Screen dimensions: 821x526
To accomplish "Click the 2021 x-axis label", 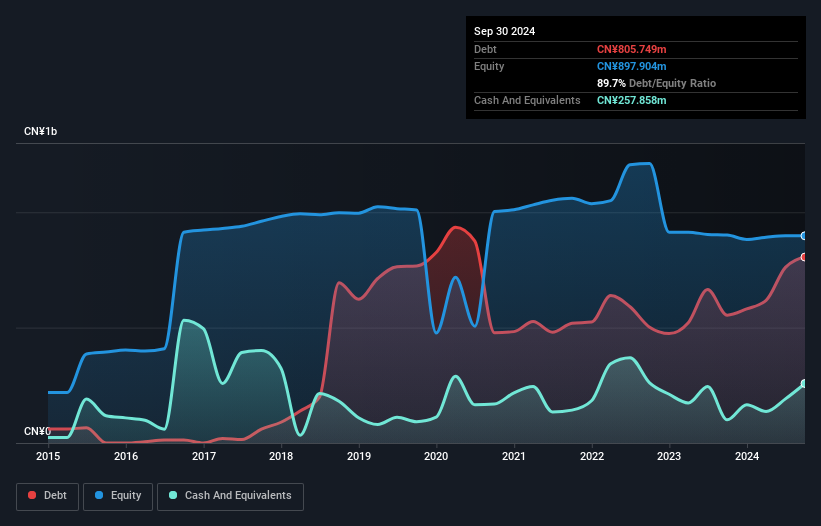I will pos(514,456).
